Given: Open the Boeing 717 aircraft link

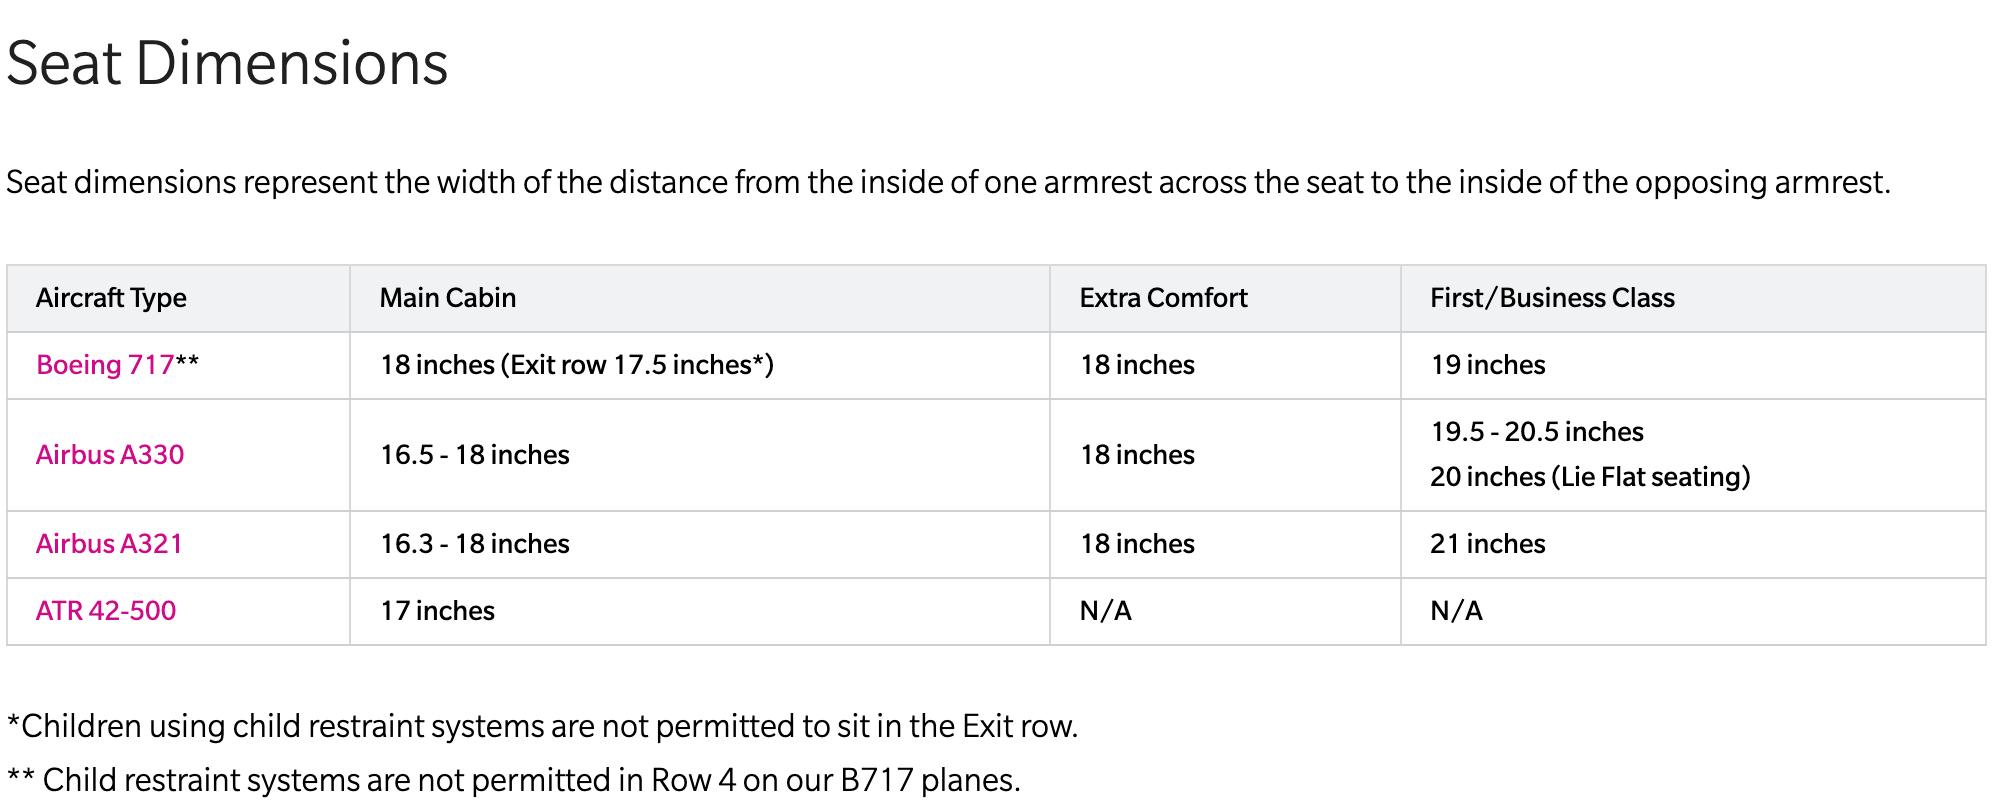Looking at the screenshot, I should coord(105,365).
